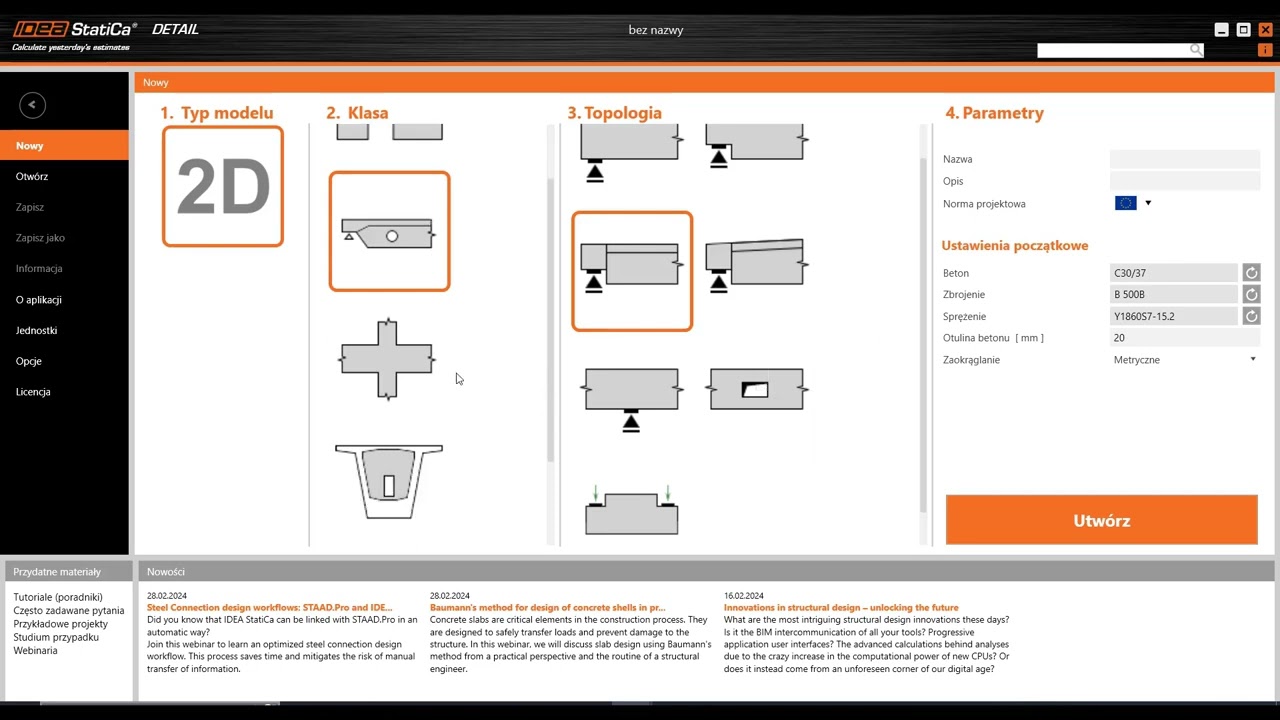Open Często zadawane pytania link
The height and width of the screenshot is (720, 1280).
[x=69, y=610]
